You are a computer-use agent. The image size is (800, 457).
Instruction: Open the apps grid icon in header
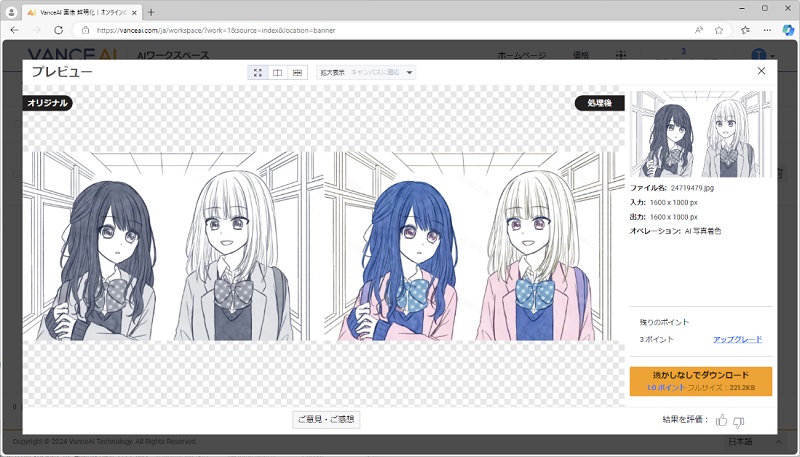click(621, 55)
